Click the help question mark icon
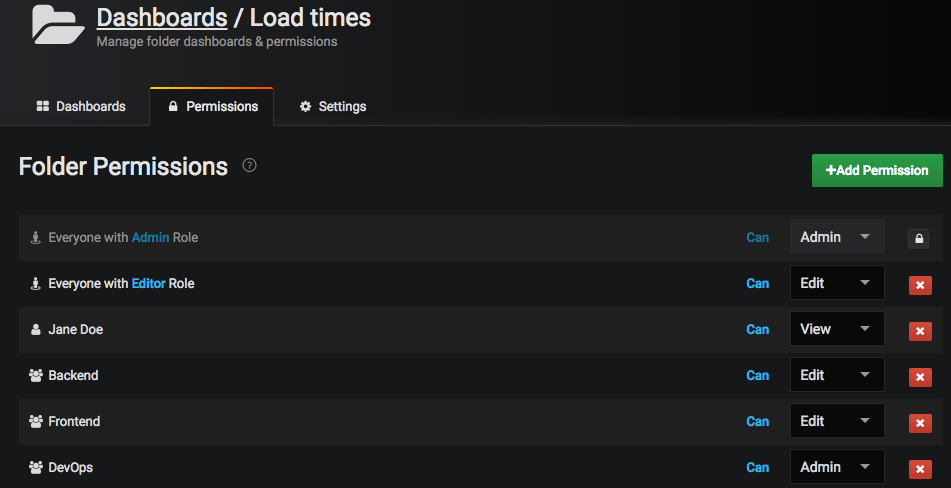 click(250, 165)
